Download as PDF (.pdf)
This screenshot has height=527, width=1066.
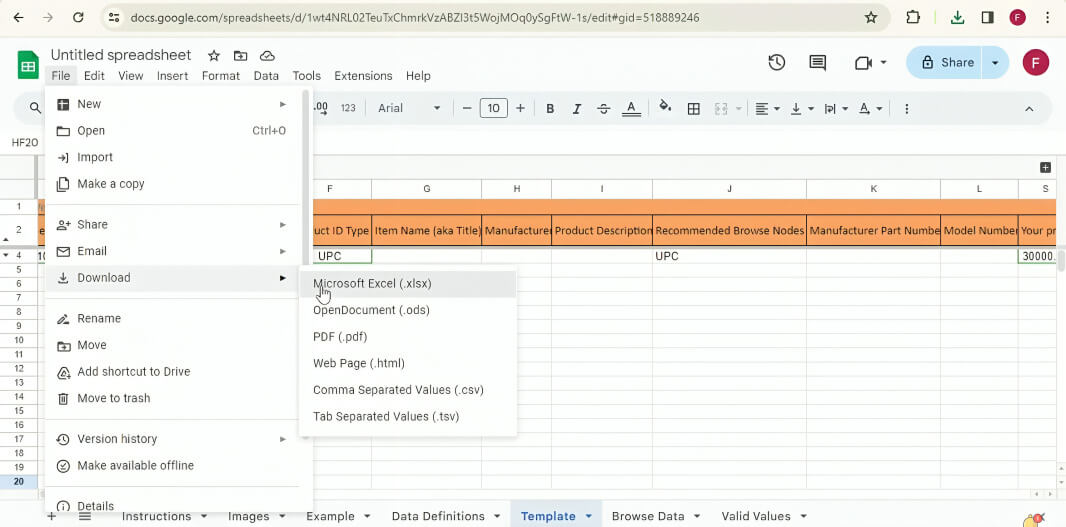(x=408, y=337)
